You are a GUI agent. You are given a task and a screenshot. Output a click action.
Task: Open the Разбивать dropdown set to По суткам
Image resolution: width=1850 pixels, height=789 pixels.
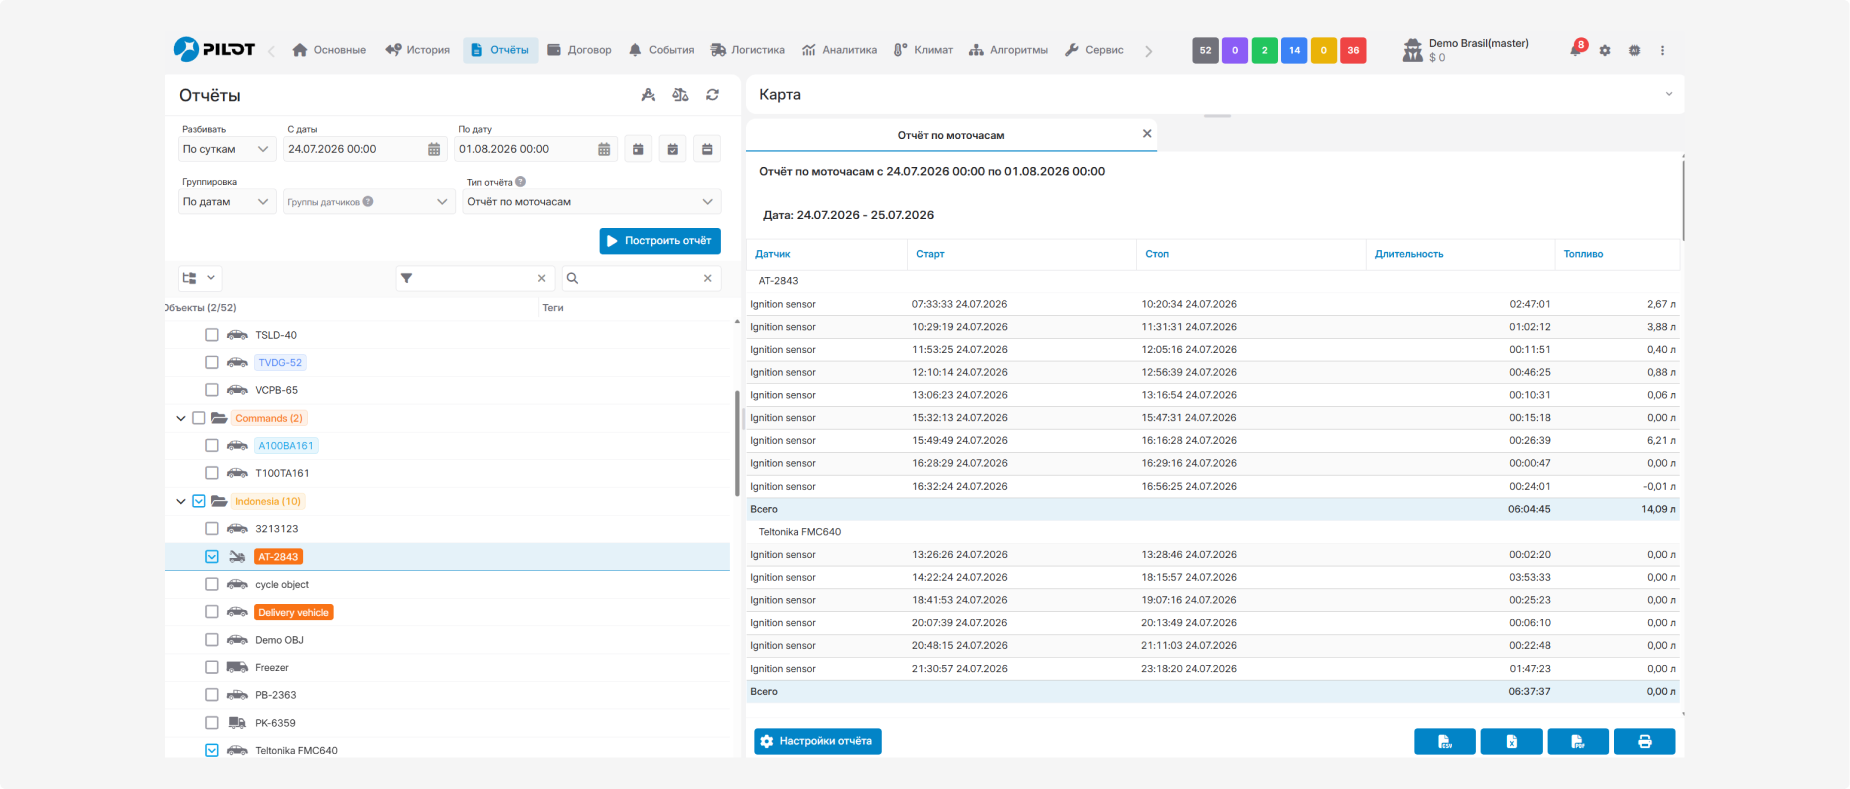pyautogui.click(x=227, y=149)
